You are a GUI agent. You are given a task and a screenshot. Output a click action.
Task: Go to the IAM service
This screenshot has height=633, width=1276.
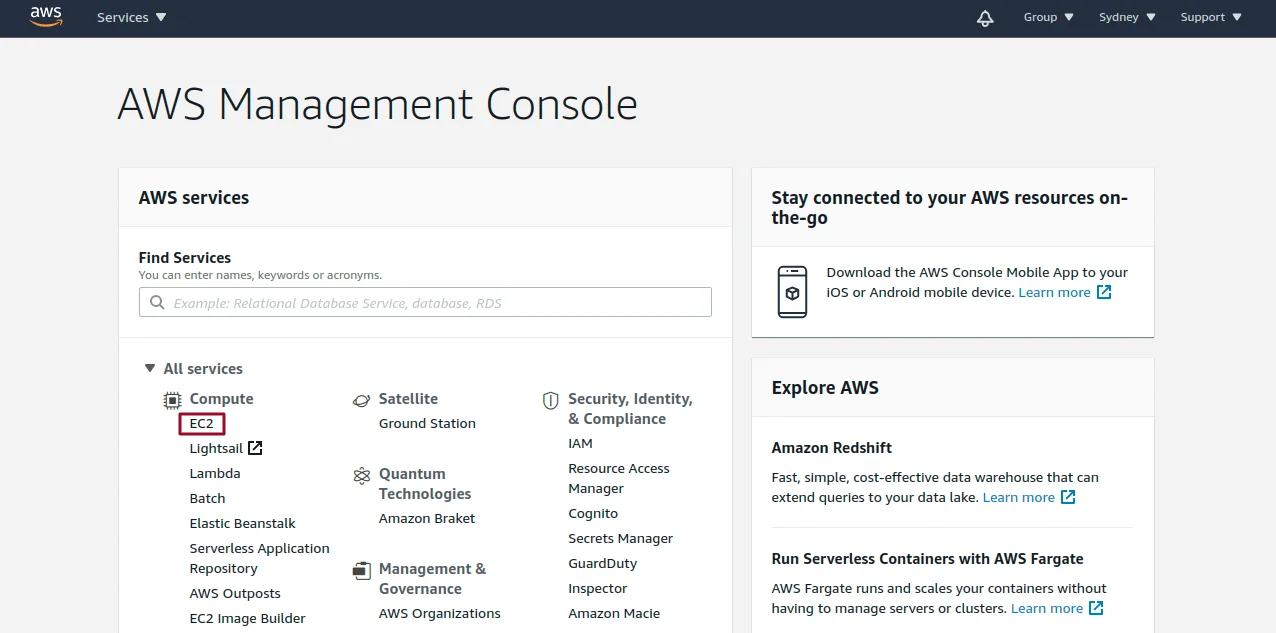point(580,443)
